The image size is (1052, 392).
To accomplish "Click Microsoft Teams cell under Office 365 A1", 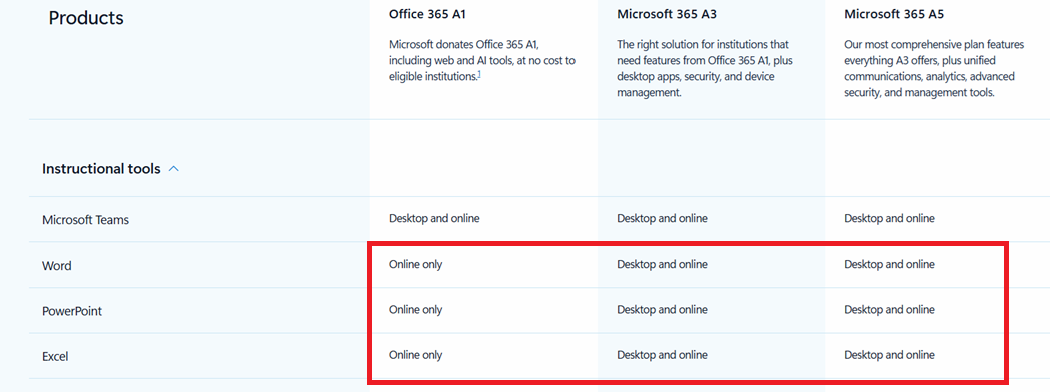I will 434,218.
